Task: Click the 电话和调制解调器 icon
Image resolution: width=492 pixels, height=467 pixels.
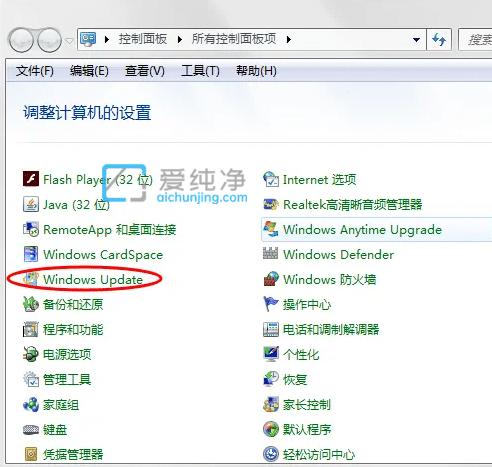Action: pyautogui.click(x=271, y=329)
